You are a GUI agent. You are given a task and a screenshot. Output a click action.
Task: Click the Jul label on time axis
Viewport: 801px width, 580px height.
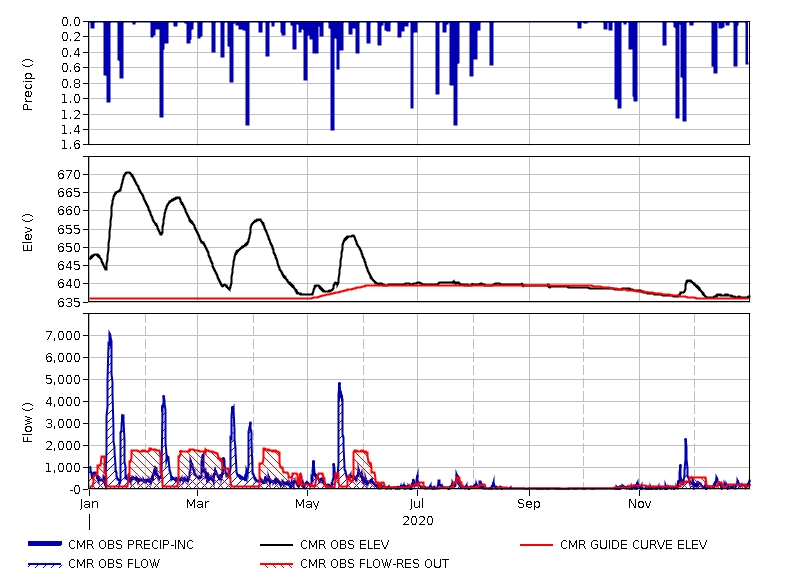pyautogui.click(x=417, y=504)
